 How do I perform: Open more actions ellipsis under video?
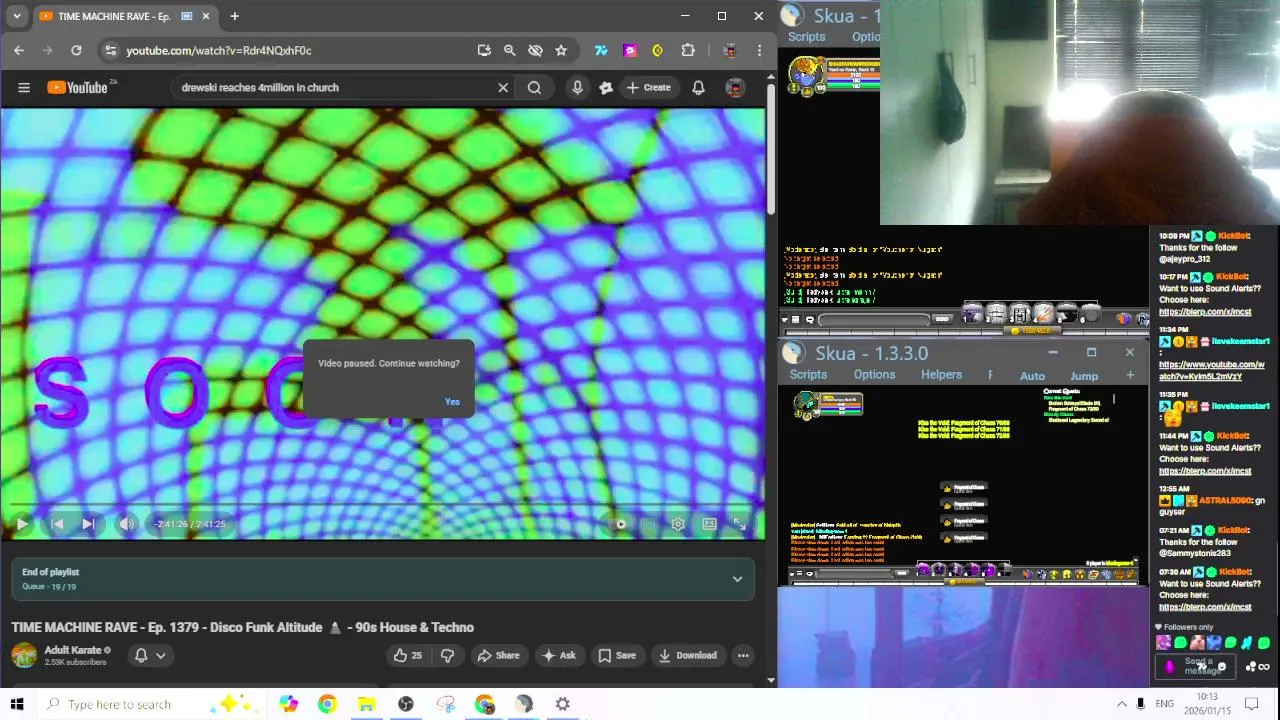pyautogui.click(x=743, y=655)
